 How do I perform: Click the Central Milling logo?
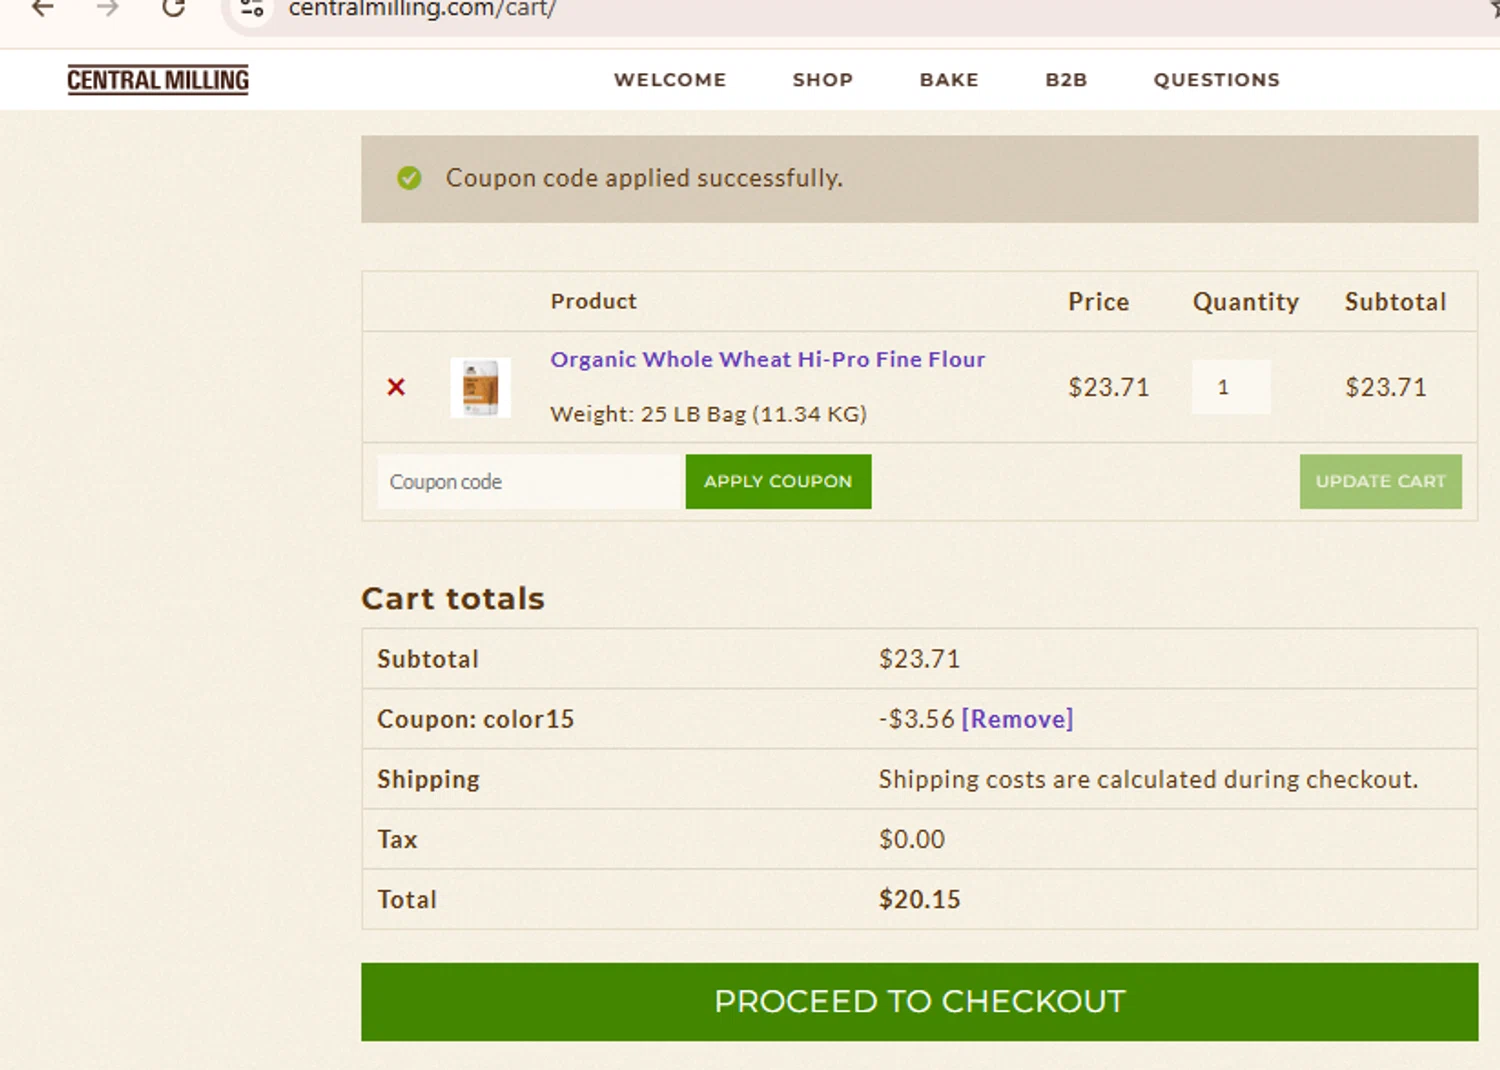[158, 80]
